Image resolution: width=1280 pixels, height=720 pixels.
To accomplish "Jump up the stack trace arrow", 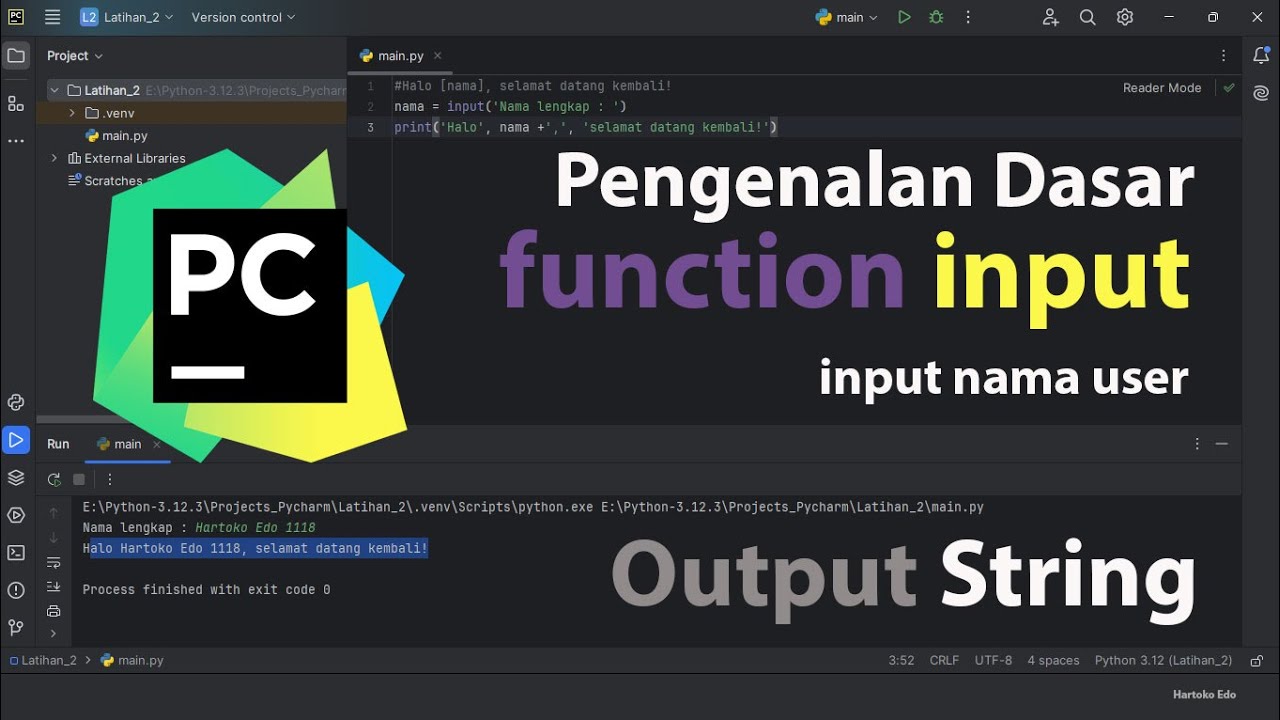I will point(54,513).
